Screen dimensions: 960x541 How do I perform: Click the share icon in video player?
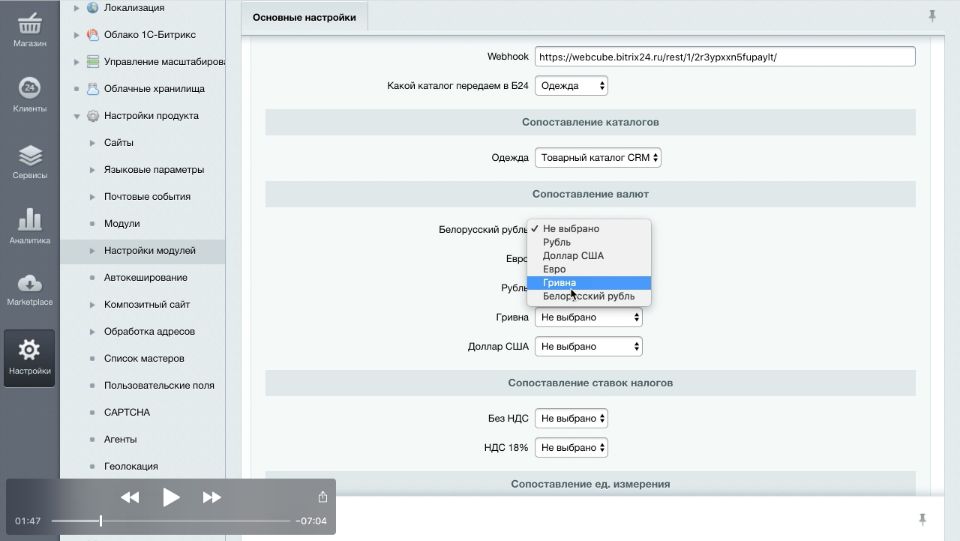coord(322,497)
